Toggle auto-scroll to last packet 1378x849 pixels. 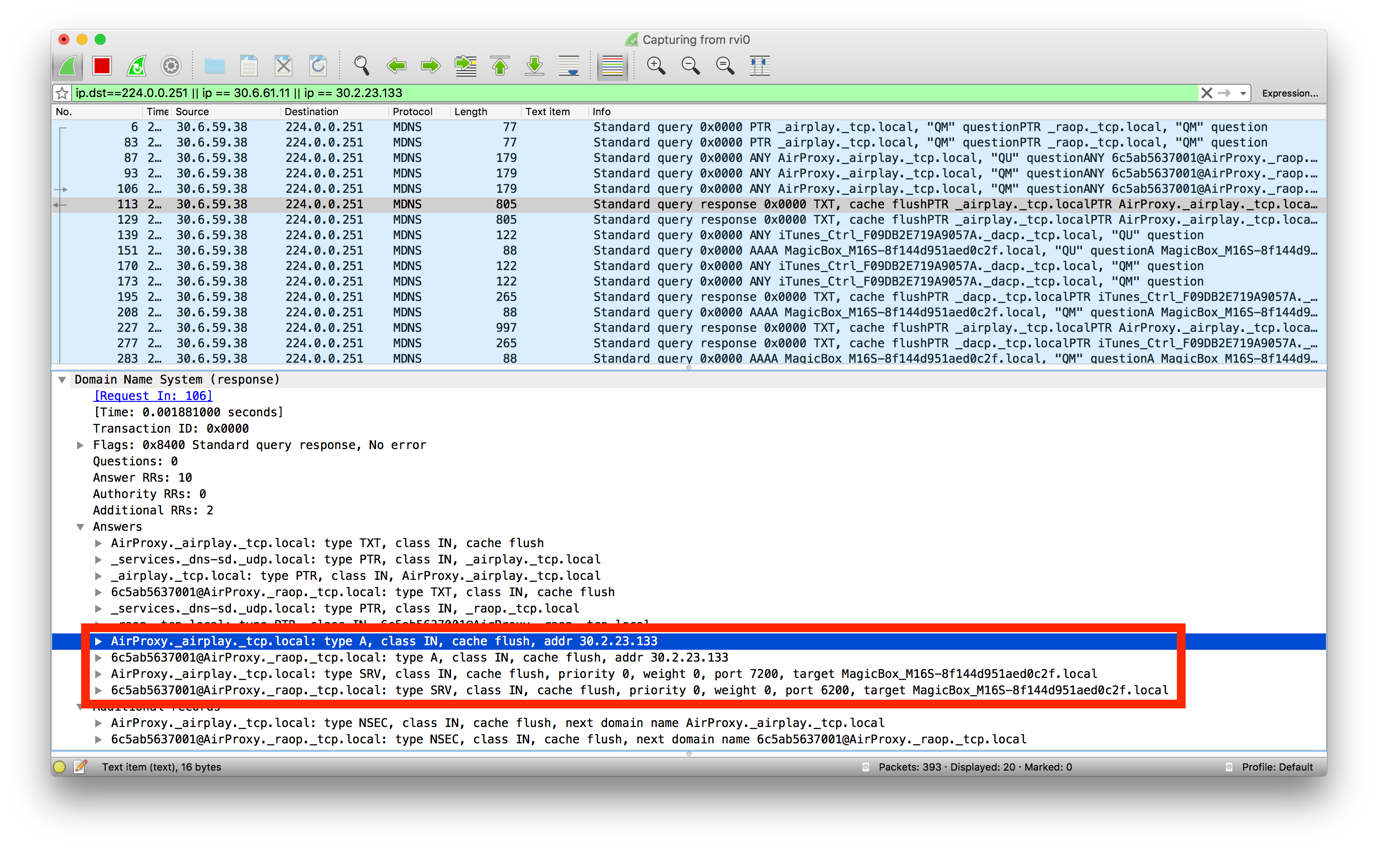click(x=569, y=66)
